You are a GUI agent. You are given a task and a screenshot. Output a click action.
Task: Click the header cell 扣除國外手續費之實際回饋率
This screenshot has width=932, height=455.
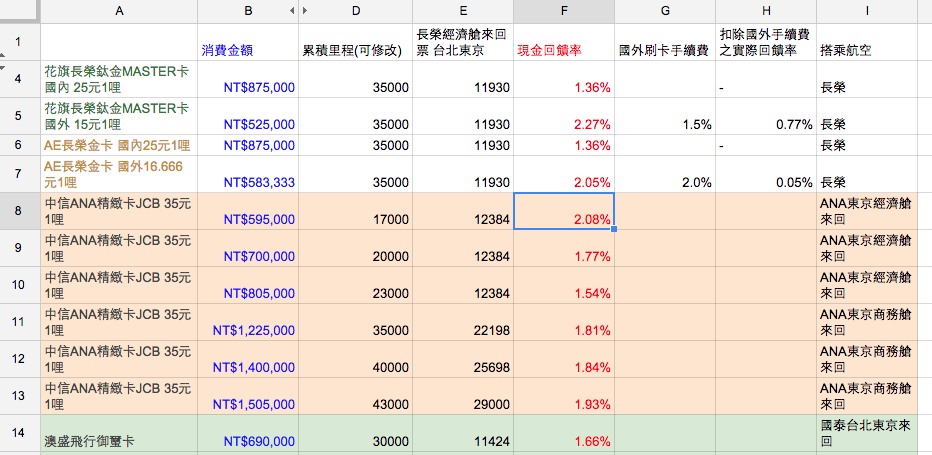coord(766,42)
